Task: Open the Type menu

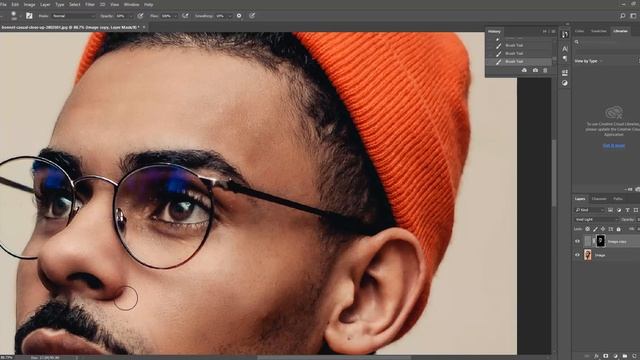Action: [60, 4]
